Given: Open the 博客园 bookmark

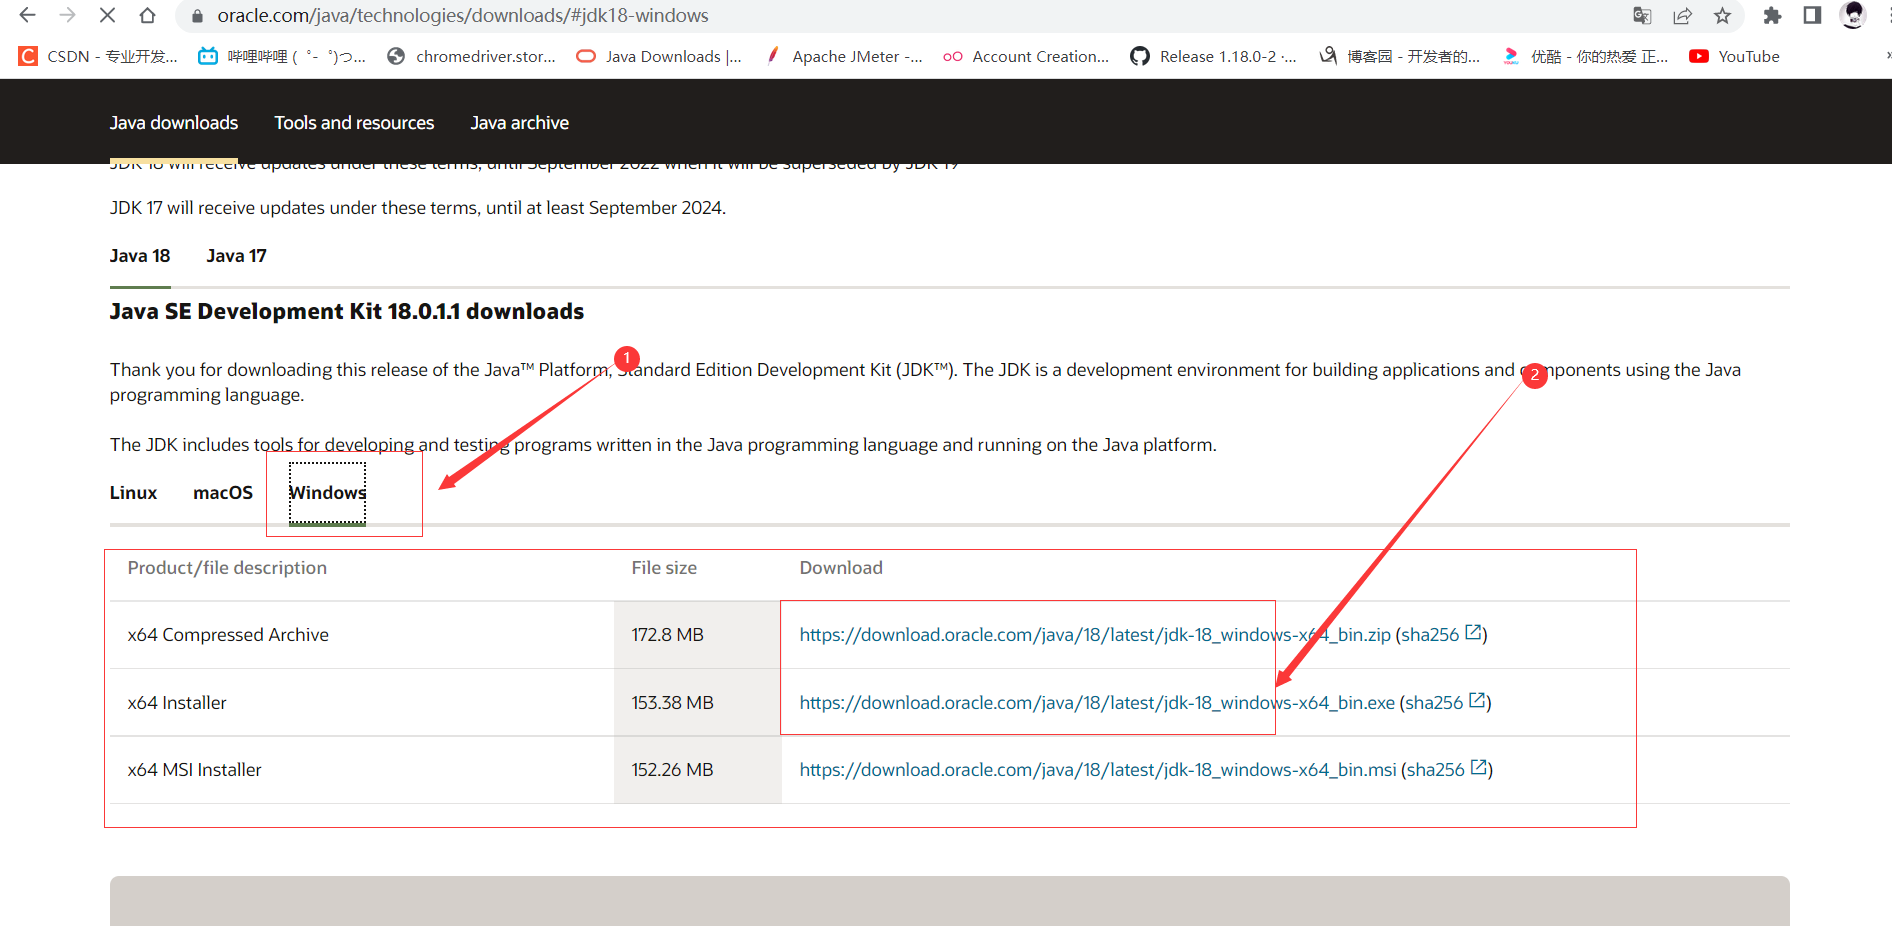Looking at the screenshot, I should [x=1399, y=57].
